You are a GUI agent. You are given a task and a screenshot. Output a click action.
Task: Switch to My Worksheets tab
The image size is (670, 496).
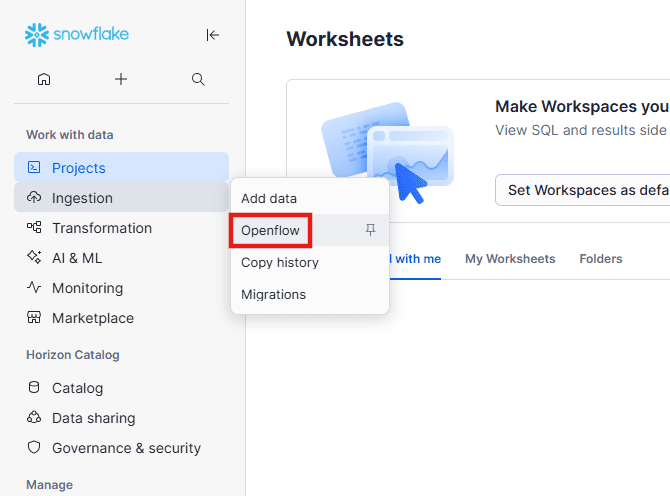[x=510, y=259]
